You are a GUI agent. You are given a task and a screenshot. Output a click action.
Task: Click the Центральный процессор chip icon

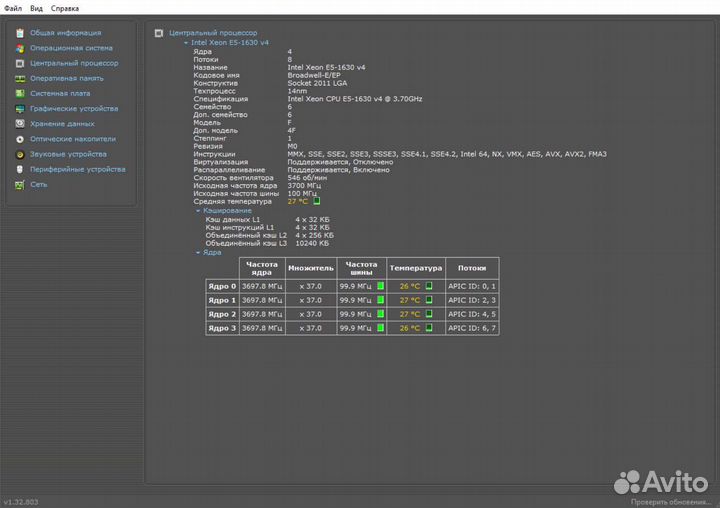[20, 63]
